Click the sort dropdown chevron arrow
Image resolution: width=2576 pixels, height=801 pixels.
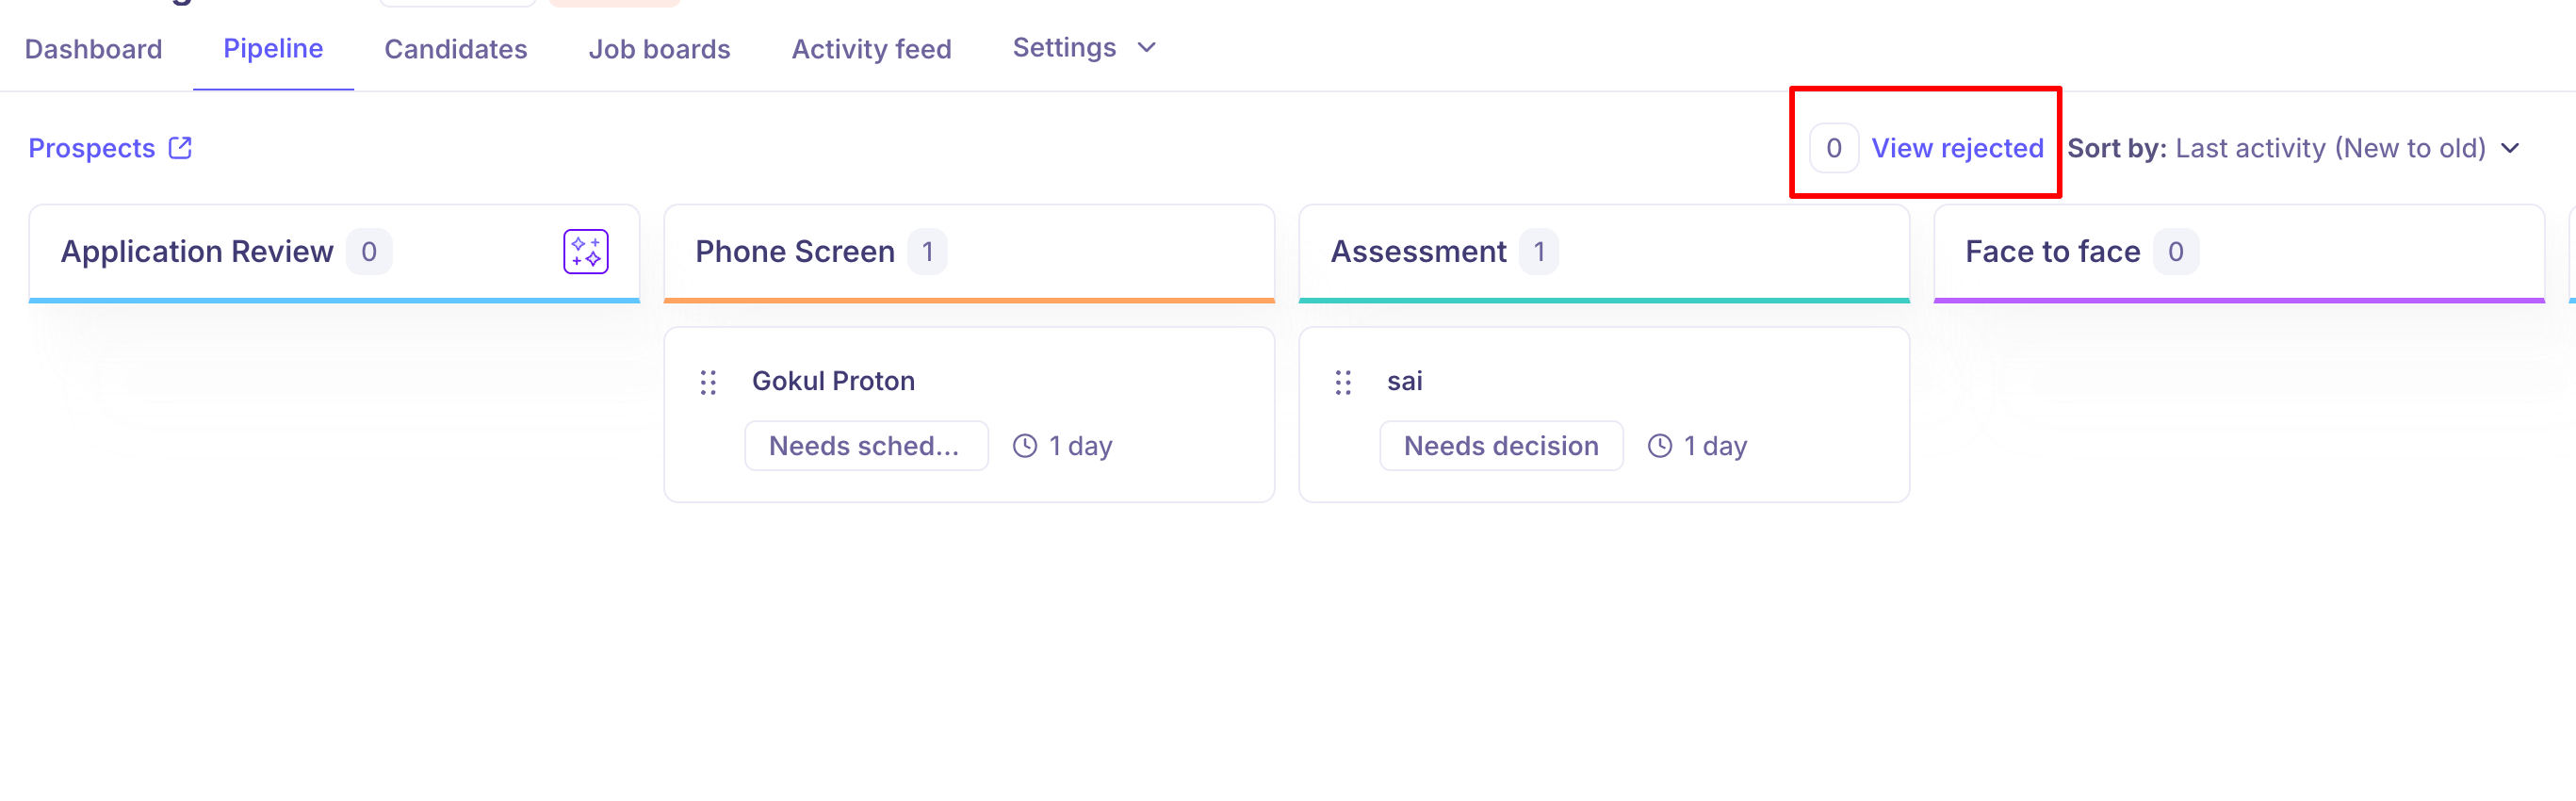pos(2510,148)
